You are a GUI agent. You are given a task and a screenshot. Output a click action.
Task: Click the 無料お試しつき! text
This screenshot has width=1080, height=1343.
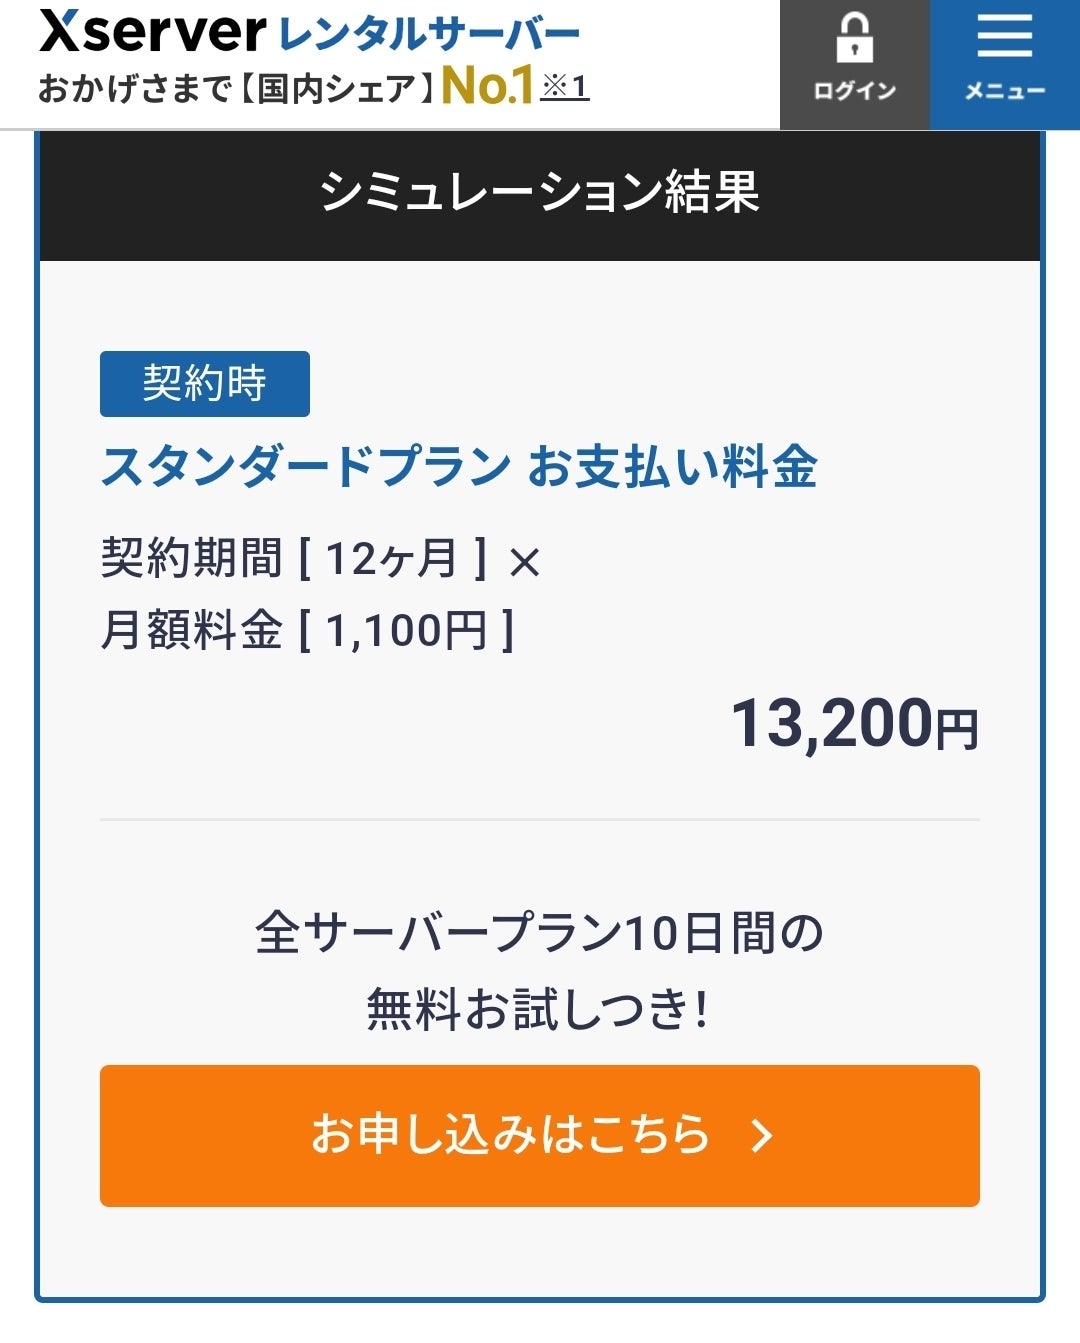coord(540,1008)
